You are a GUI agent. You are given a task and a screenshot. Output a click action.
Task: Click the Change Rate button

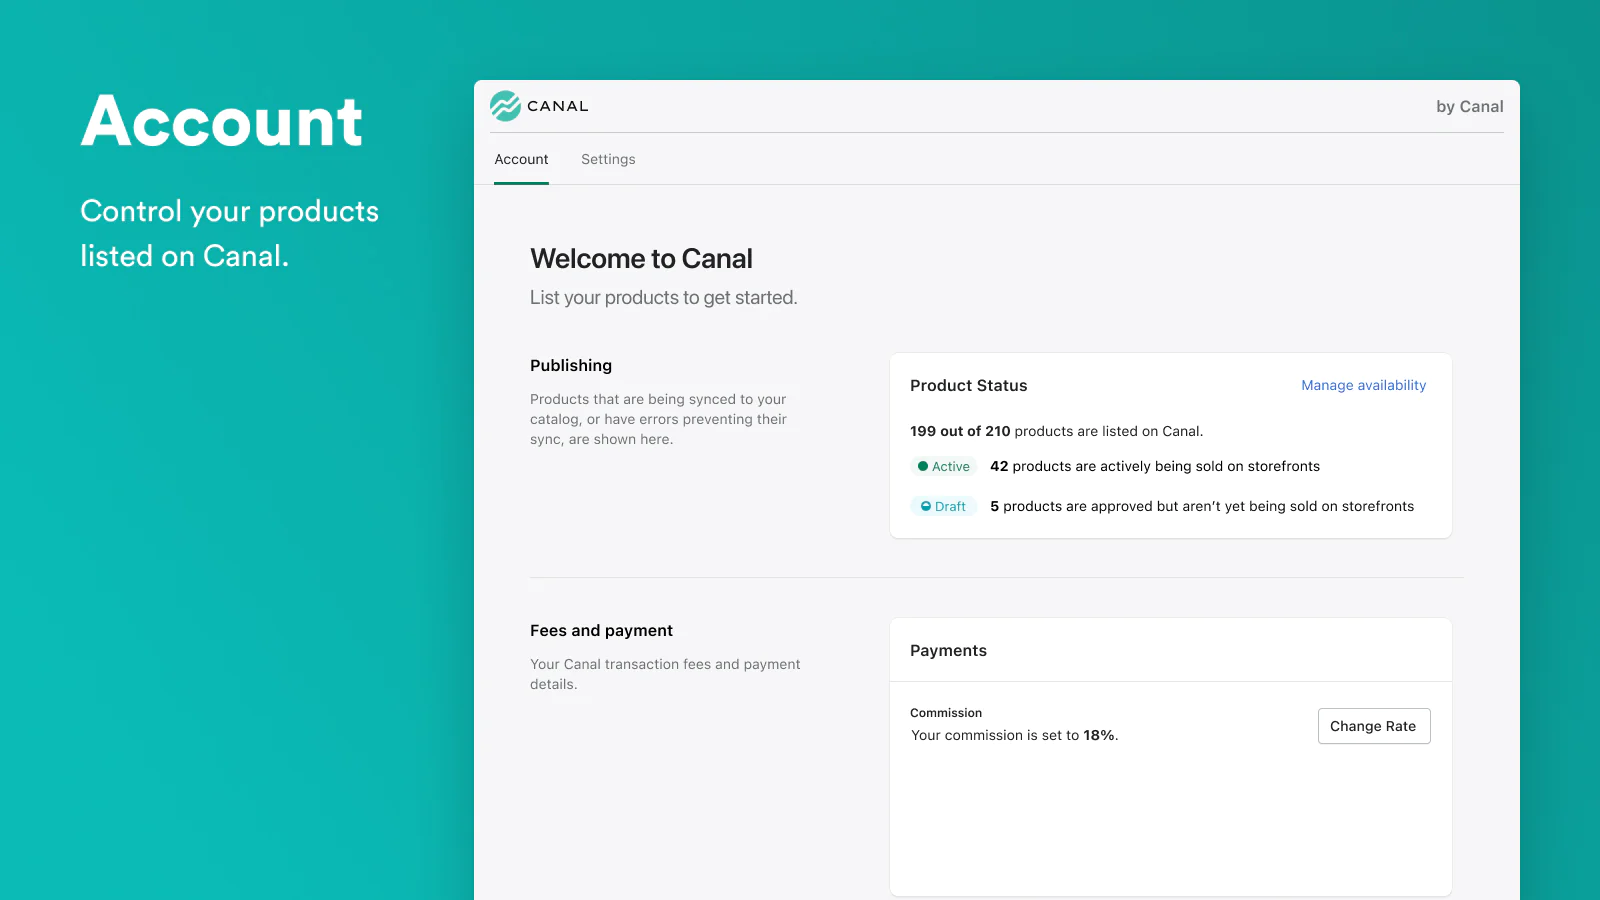(x=1374, y=726)
